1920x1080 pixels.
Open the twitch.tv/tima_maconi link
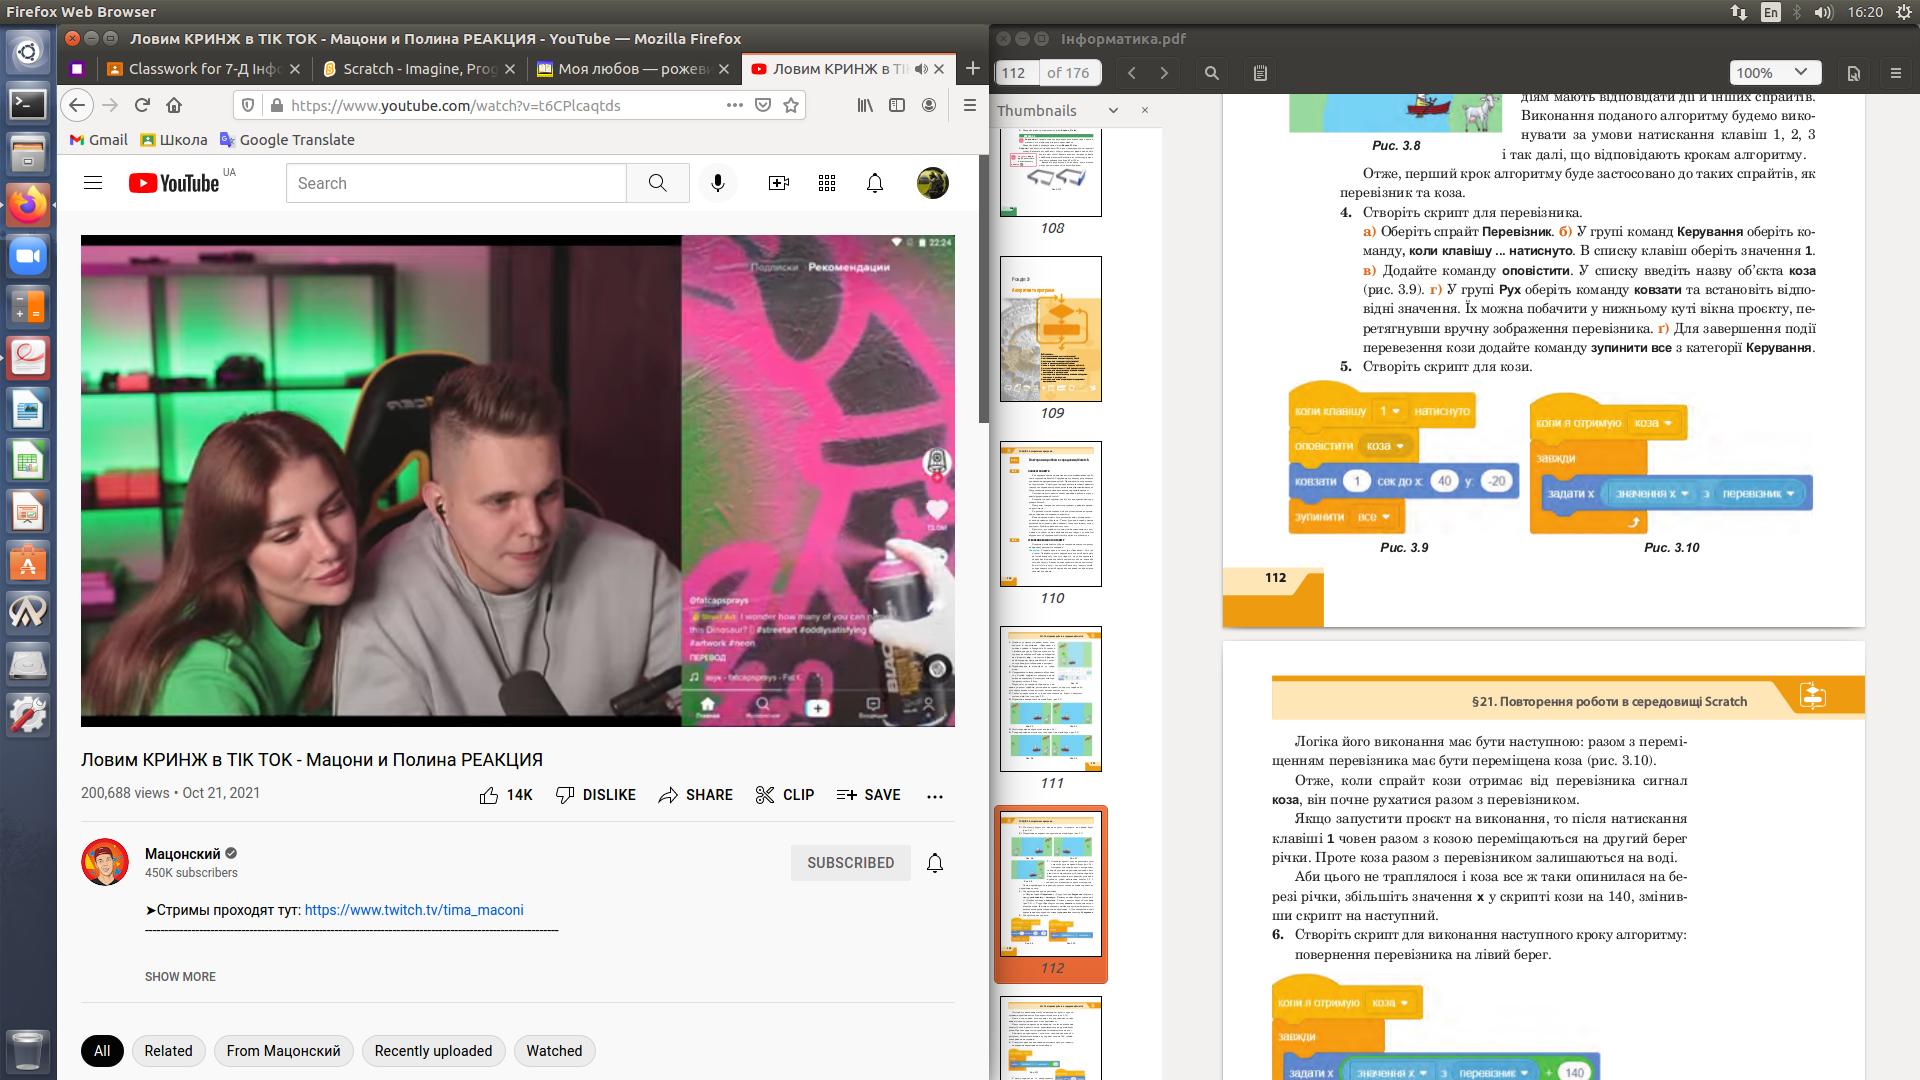[x=413, y=910]
